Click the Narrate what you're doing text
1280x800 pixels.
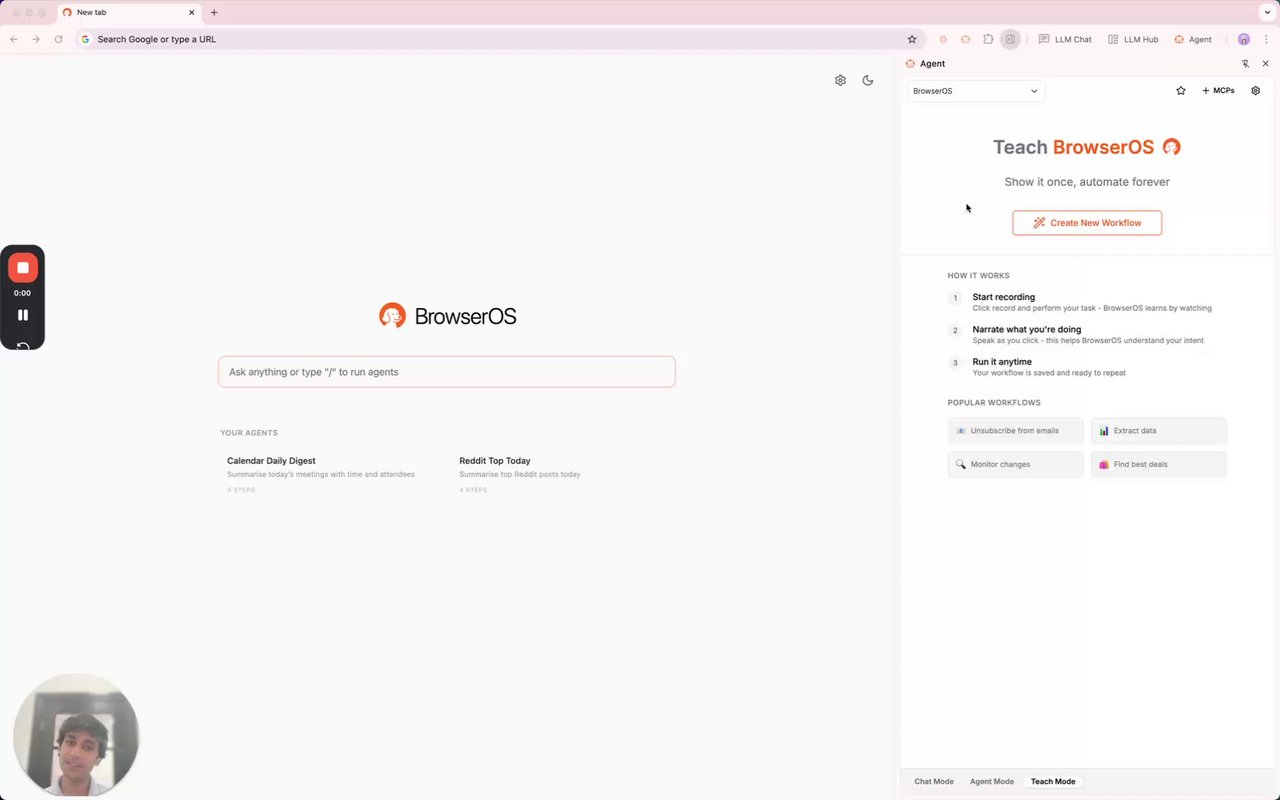pyautogui.click(x=1027, y=329)
